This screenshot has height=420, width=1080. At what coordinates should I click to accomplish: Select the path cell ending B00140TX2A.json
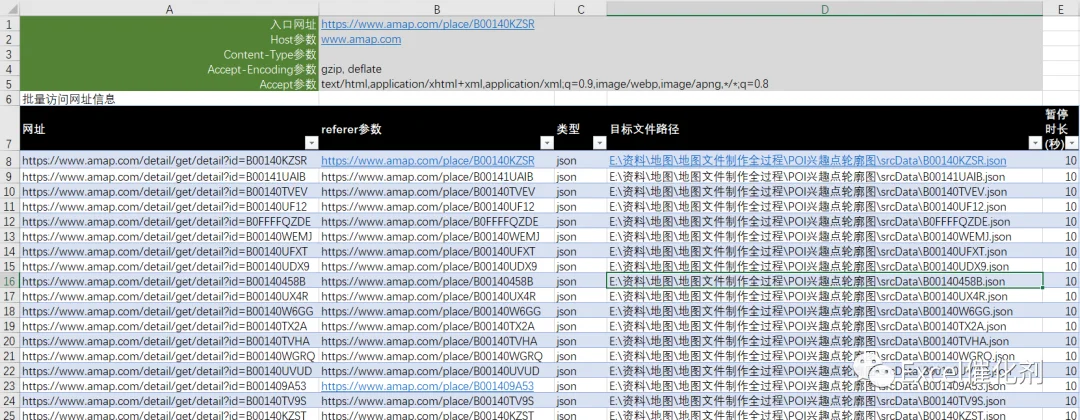coord(824,326)
